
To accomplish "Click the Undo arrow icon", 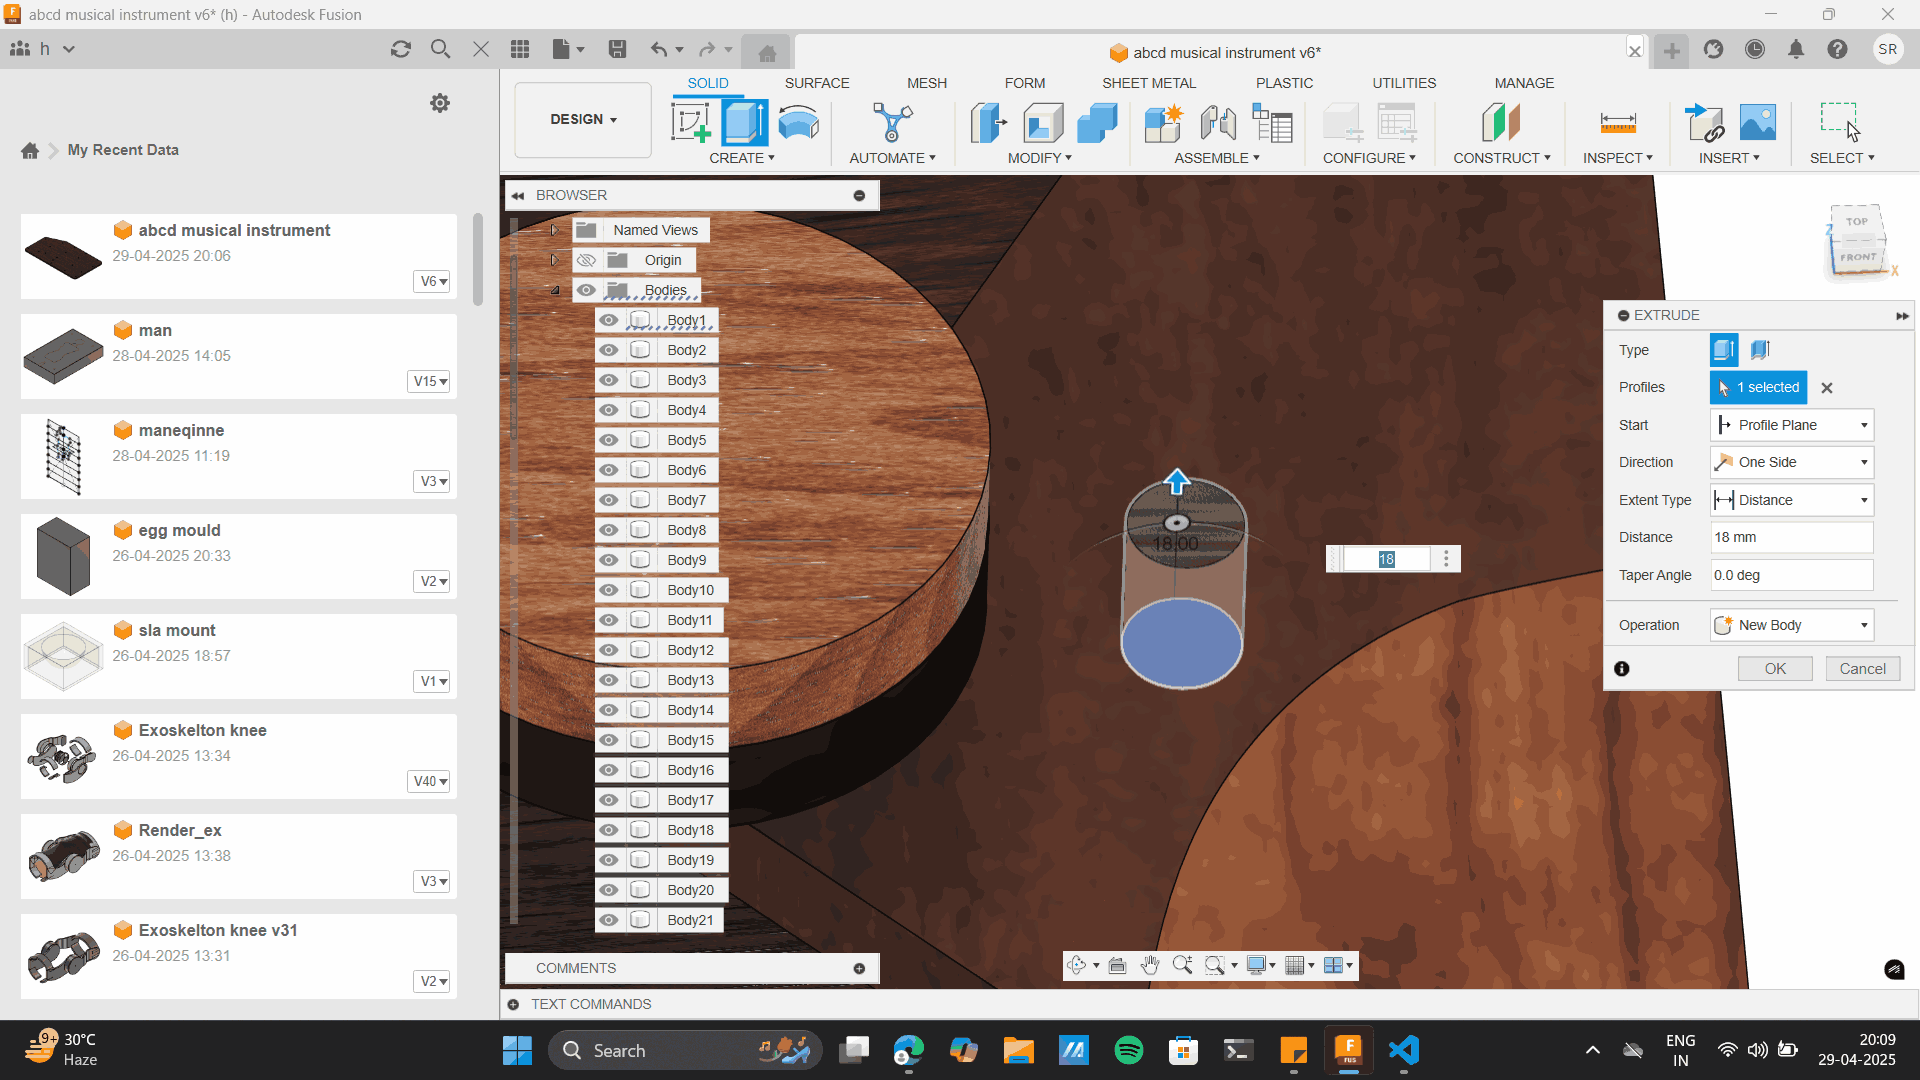I will 658,49.
